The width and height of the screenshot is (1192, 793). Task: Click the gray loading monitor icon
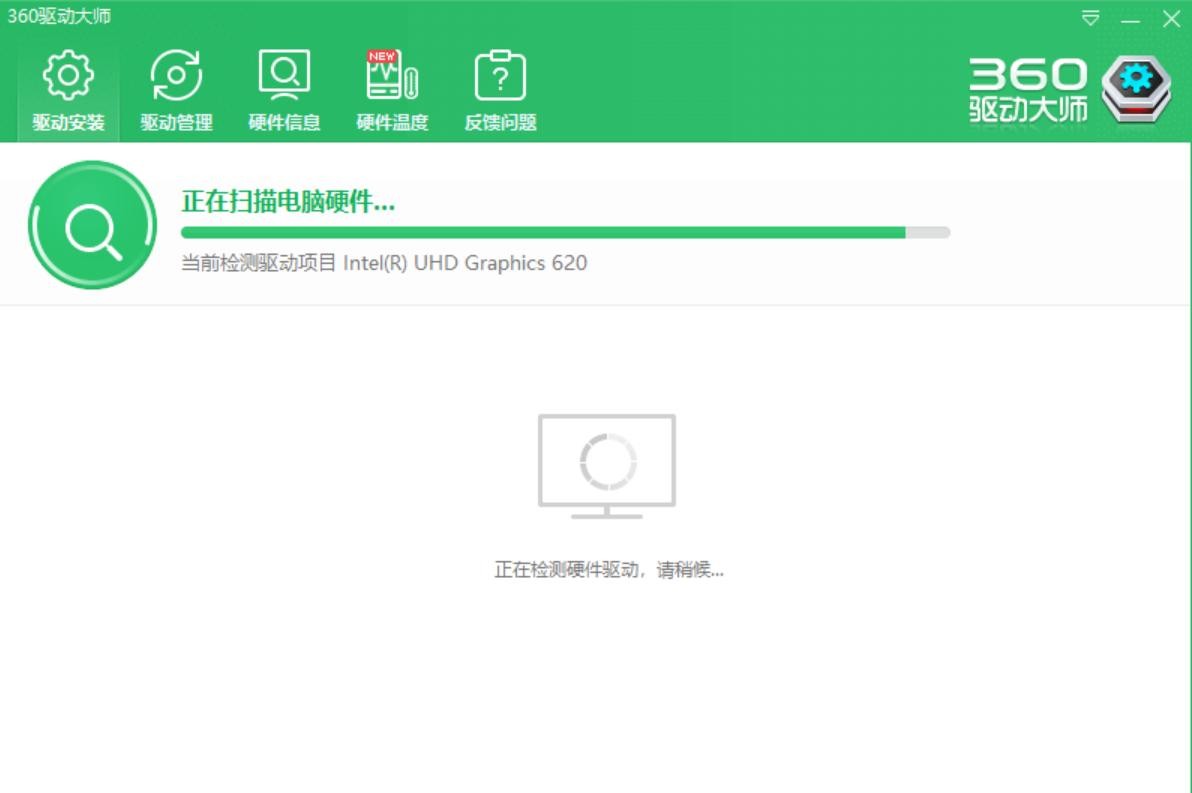click(x=607, y=465)
